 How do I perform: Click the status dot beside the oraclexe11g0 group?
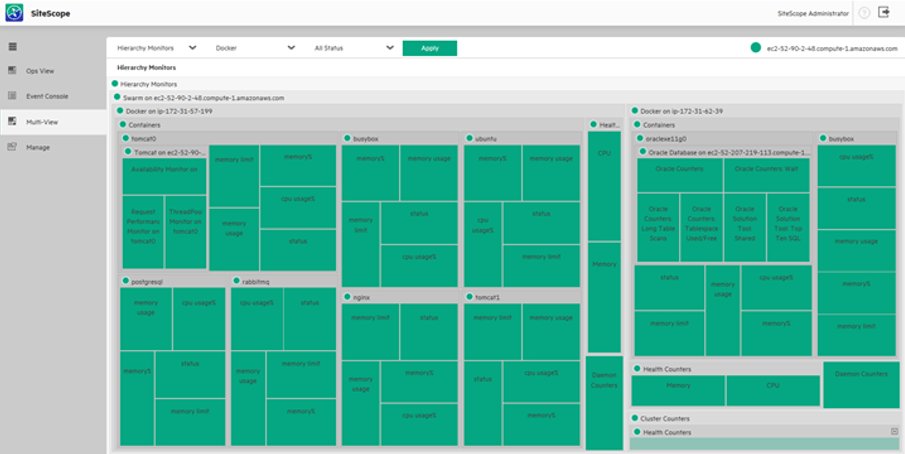pyautogui.click(x=640, y=138)
